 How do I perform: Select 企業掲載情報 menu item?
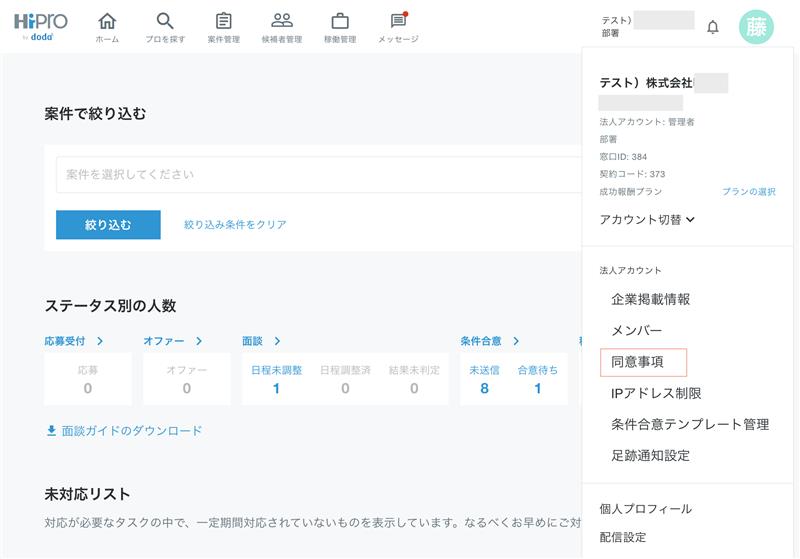point(650,299)
